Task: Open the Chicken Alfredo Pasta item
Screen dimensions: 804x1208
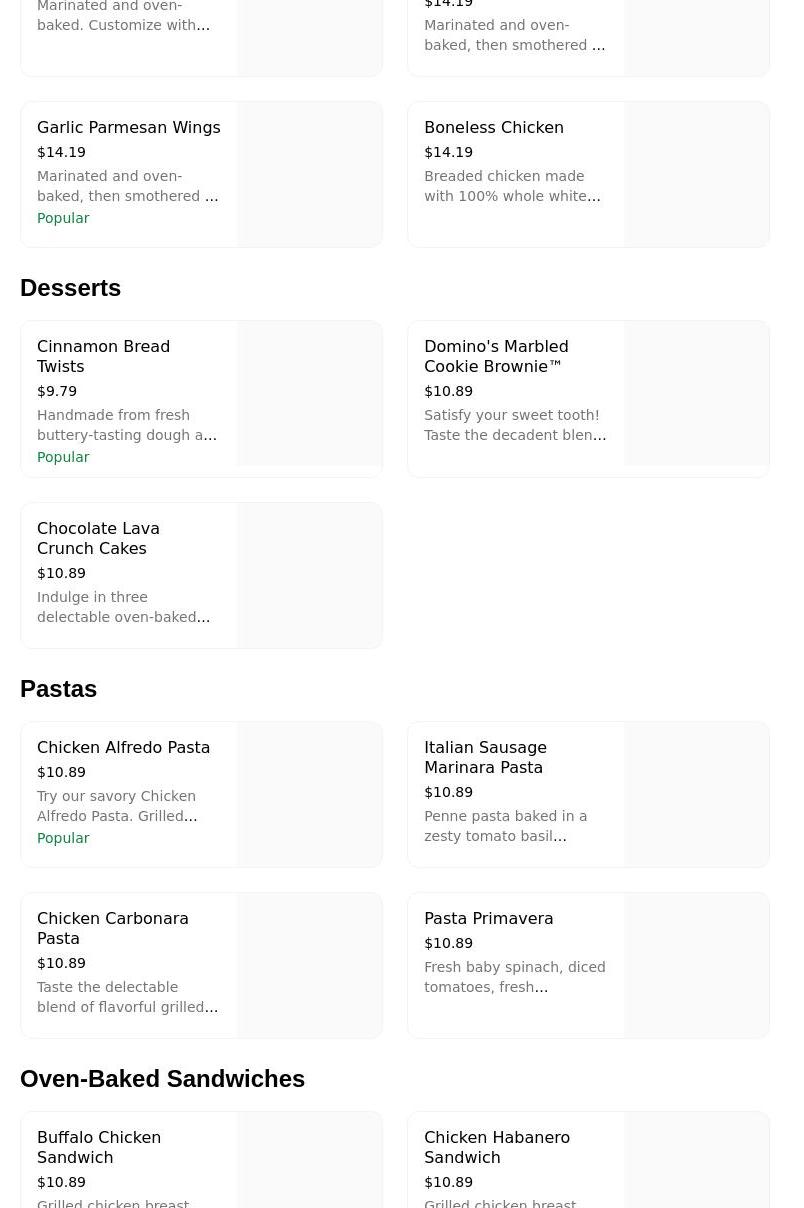Action: point(123,748)
